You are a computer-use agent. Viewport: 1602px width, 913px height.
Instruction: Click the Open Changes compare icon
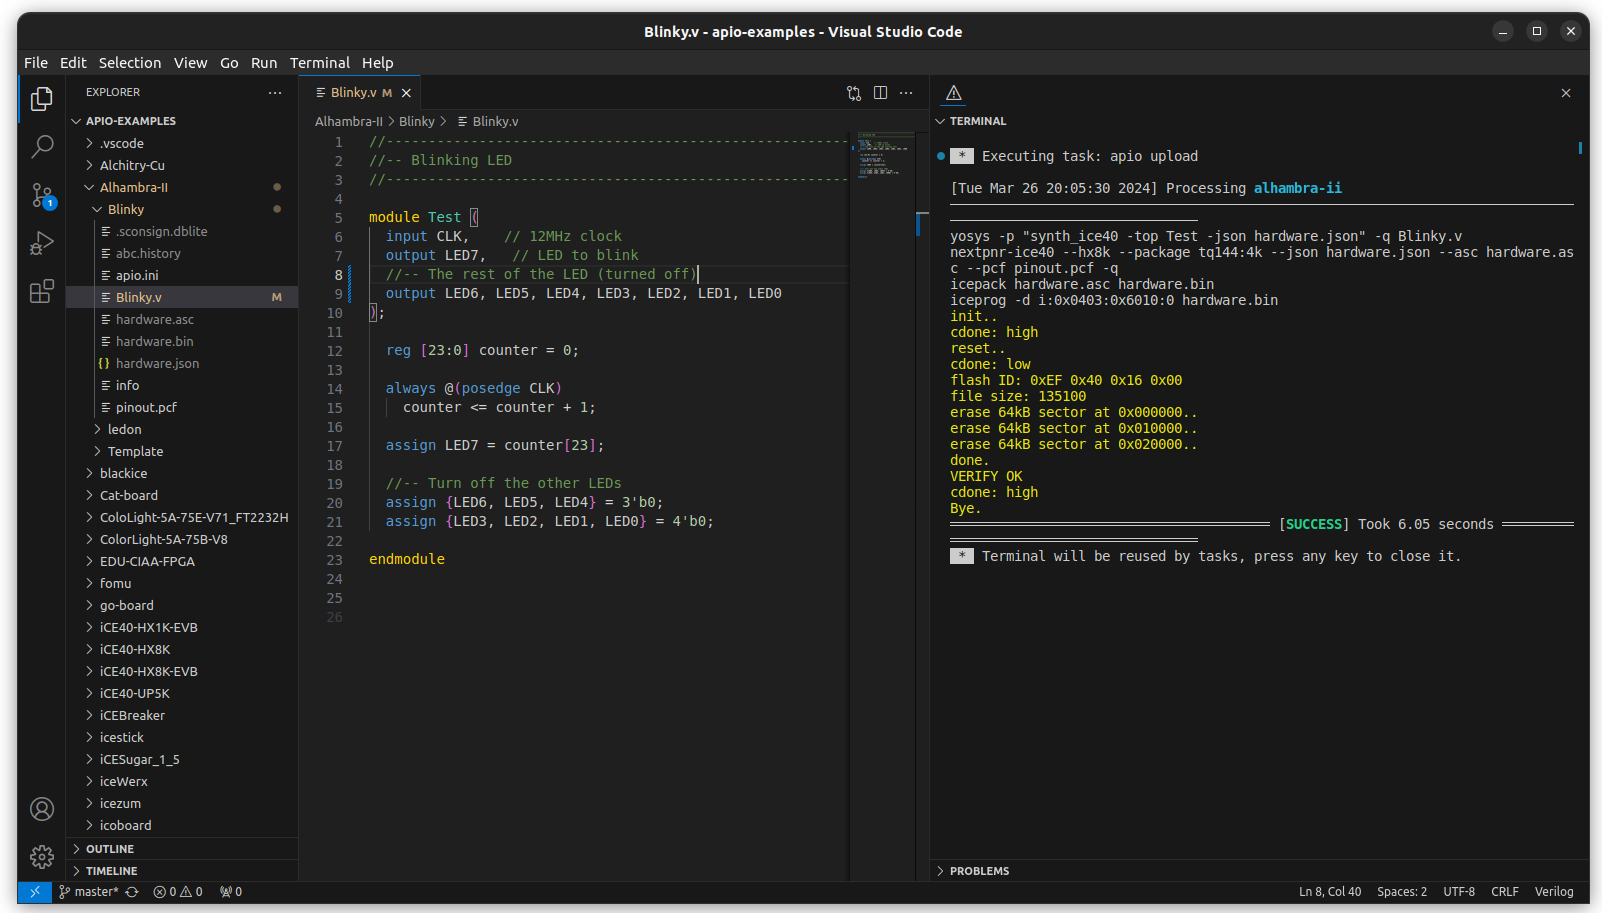(x=854, y=93)
